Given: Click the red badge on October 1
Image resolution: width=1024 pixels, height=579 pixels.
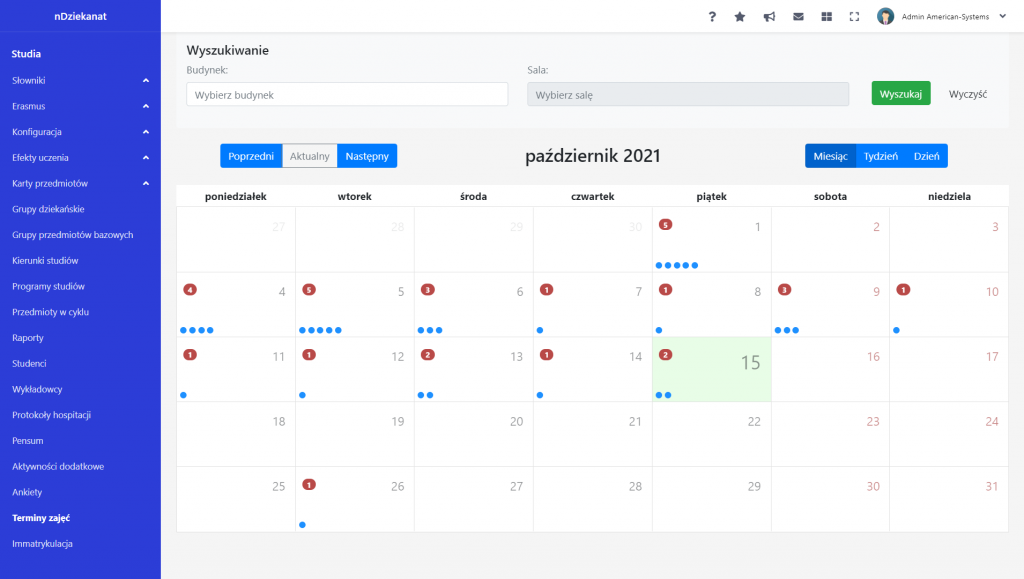Looking at the screenshot, I should 665,225.
